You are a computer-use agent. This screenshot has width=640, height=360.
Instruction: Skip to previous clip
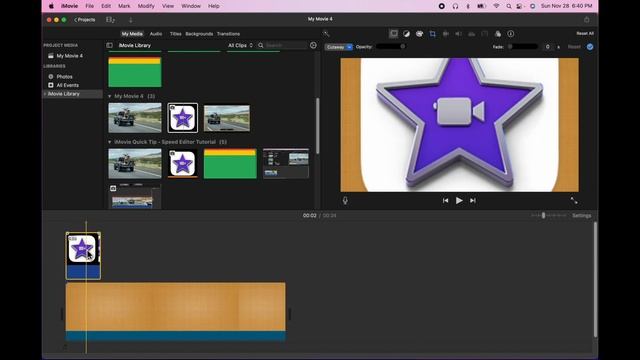(x=445, y=200)
